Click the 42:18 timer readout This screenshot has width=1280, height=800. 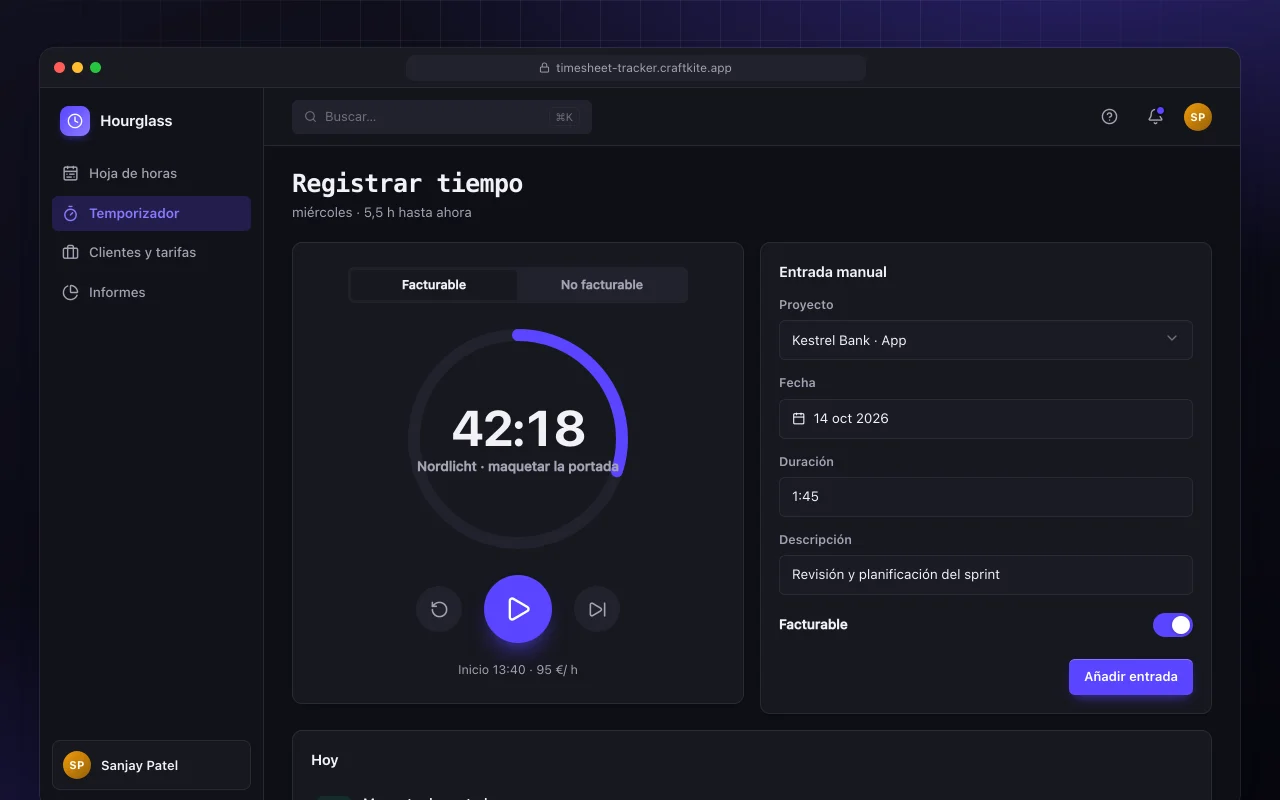(518, 428)
